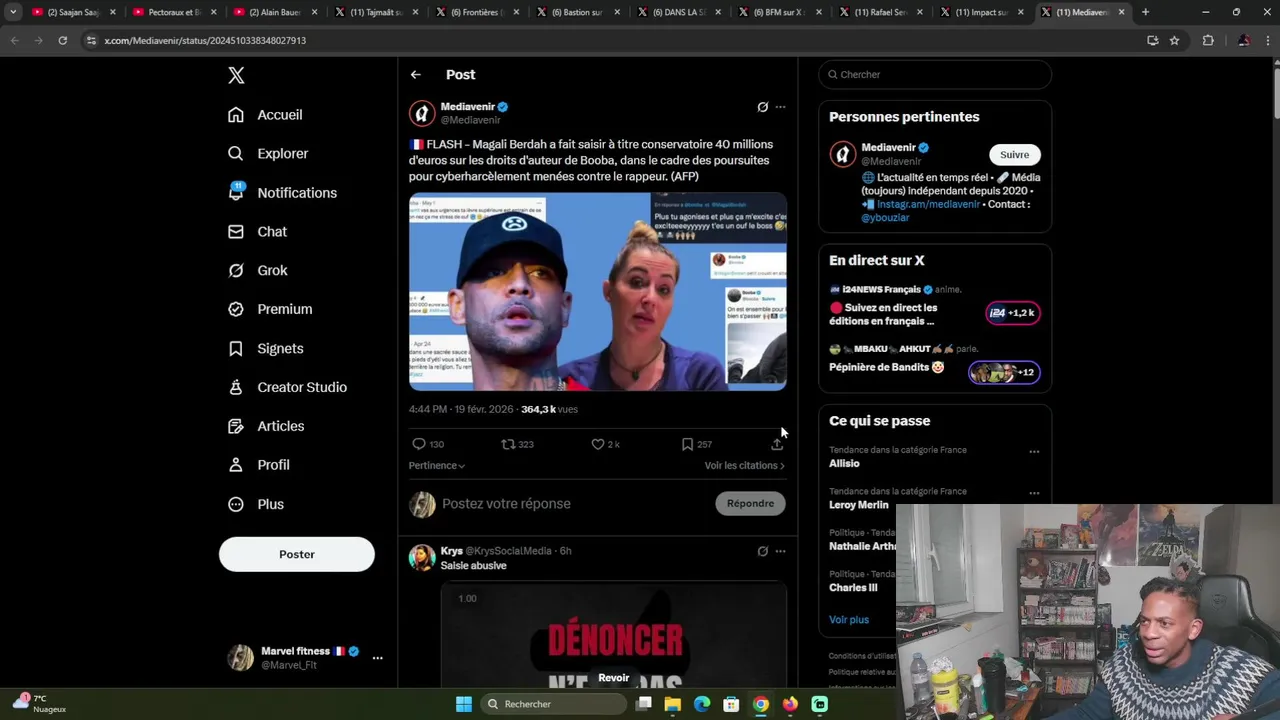Click the Répondre button
1280x720 pixels.
(x=750, y=504)
